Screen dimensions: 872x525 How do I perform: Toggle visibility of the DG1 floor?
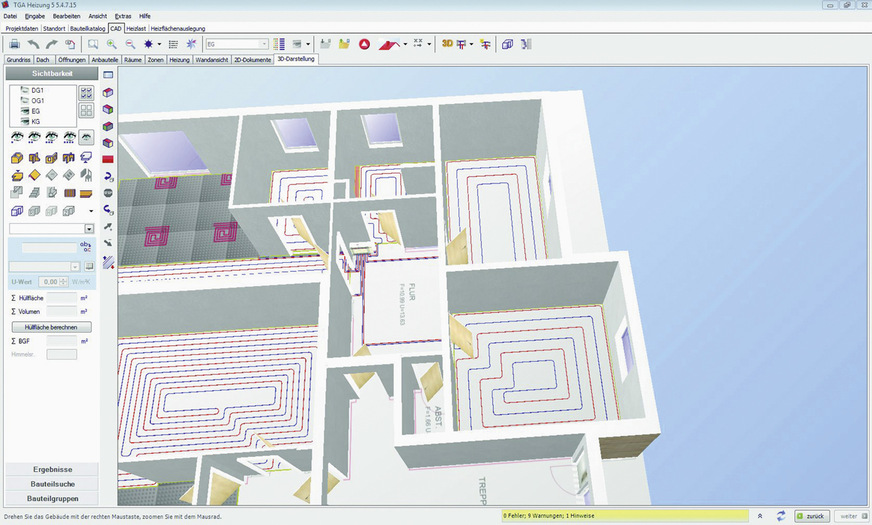click(22, 91)
